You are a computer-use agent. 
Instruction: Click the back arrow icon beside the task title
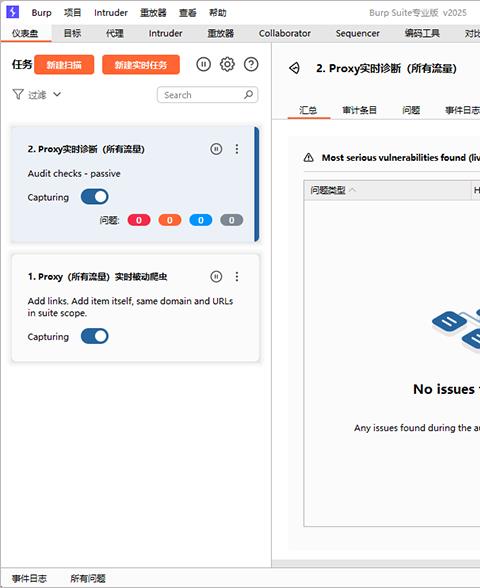click(x=295, y=68)
